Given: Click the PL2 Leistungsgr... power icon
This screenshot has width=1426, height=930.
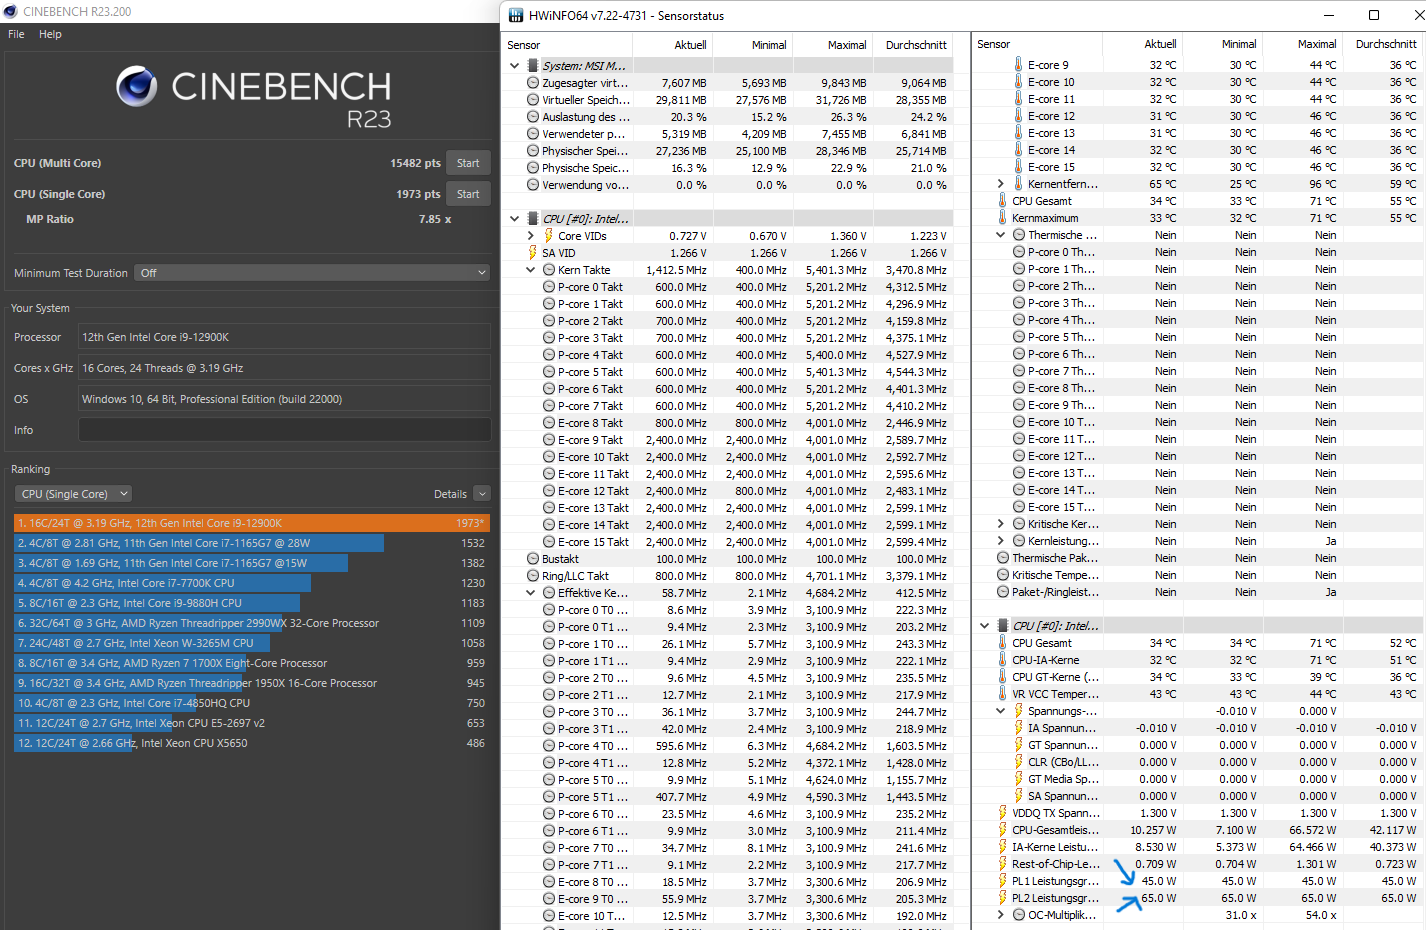Looking at the screenshot, I should [1003, 898].
